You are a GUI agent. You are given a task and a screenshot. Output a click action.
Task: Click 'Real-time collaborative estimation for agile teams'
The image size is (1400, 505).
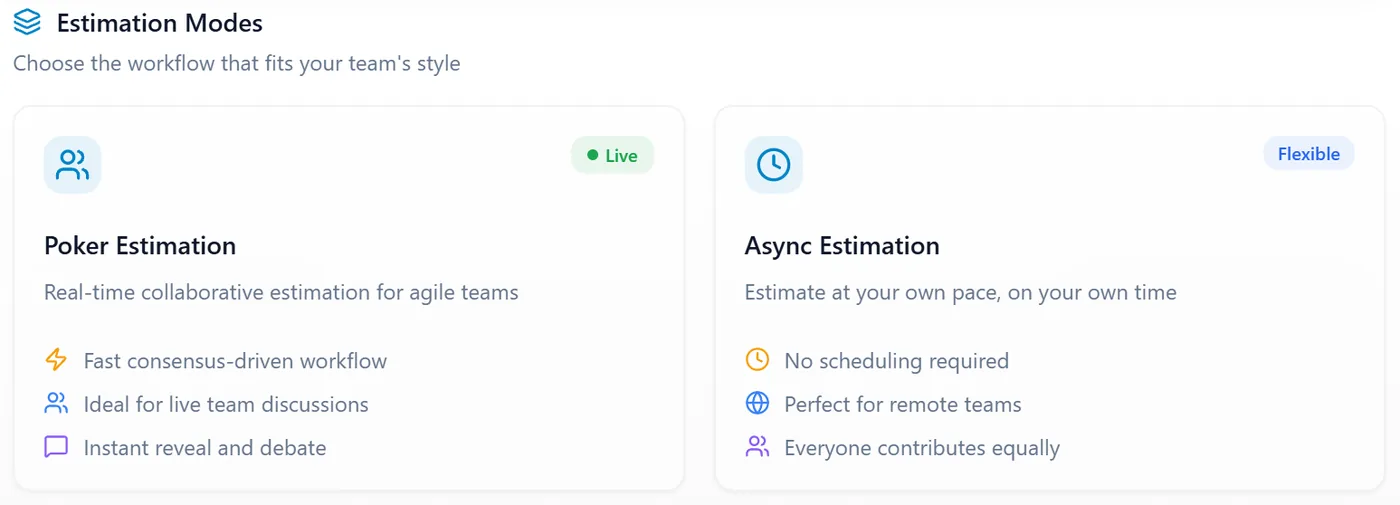(x=281, y=293)
